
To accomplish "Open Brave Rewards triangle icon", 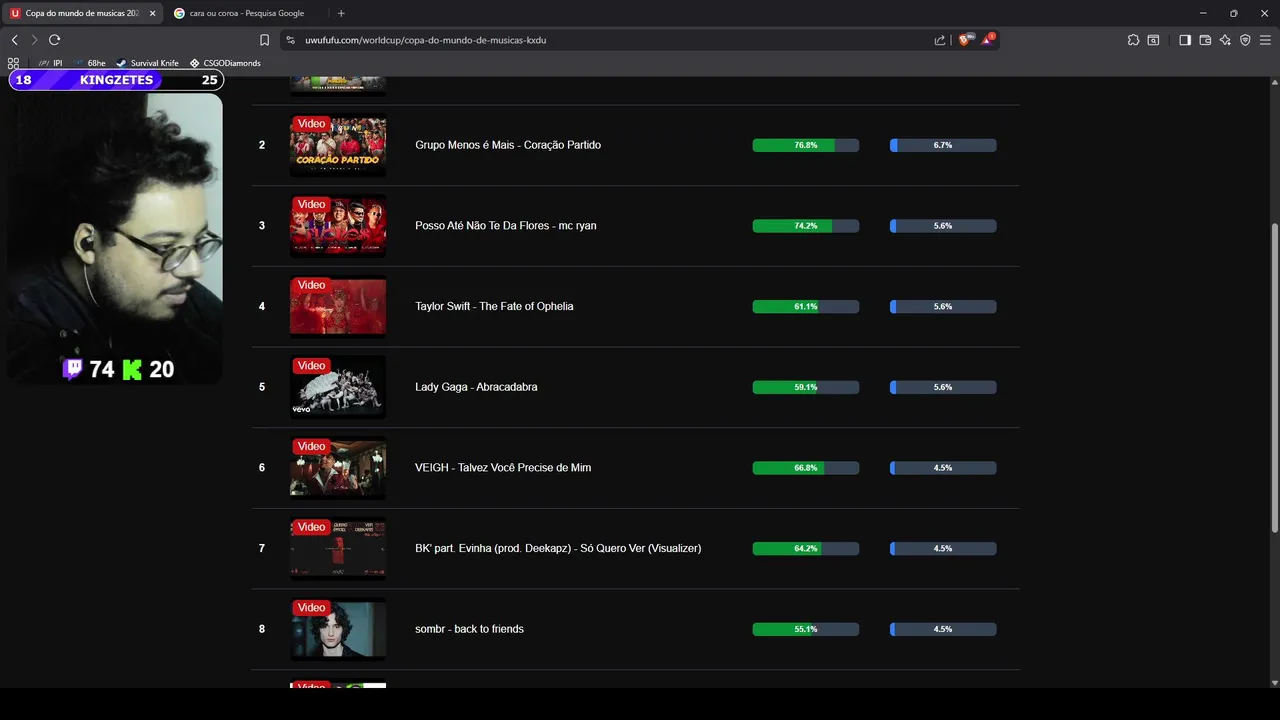I will pos(988,40).
